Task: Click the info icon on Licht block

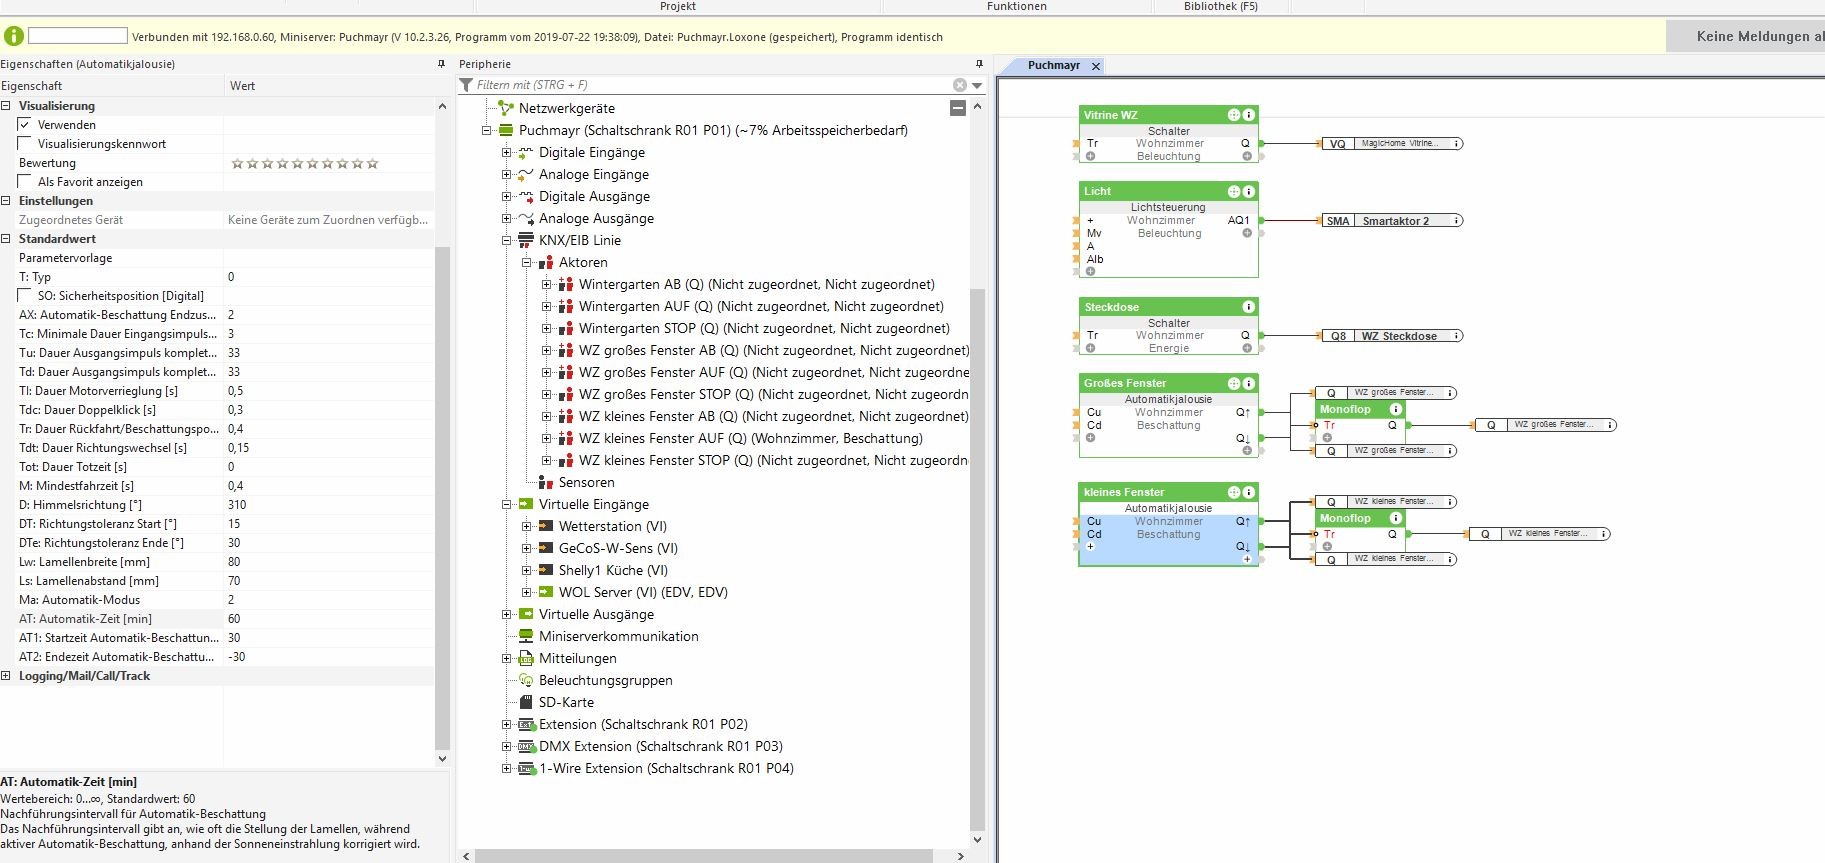Action: click(1248, 191)
